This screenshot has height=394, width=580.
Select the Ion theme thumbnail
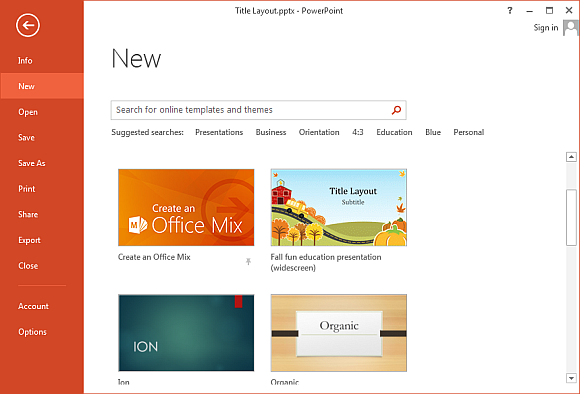click(186, 333)
